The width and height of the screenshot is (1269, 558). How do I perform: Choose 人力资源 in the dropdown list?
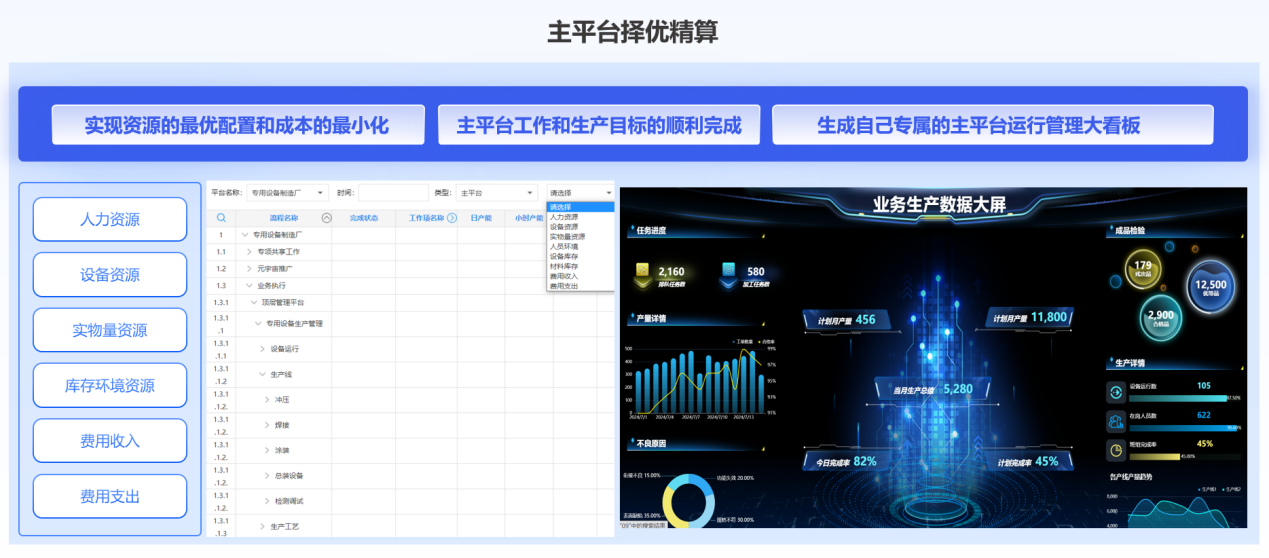tap(564, 217)
